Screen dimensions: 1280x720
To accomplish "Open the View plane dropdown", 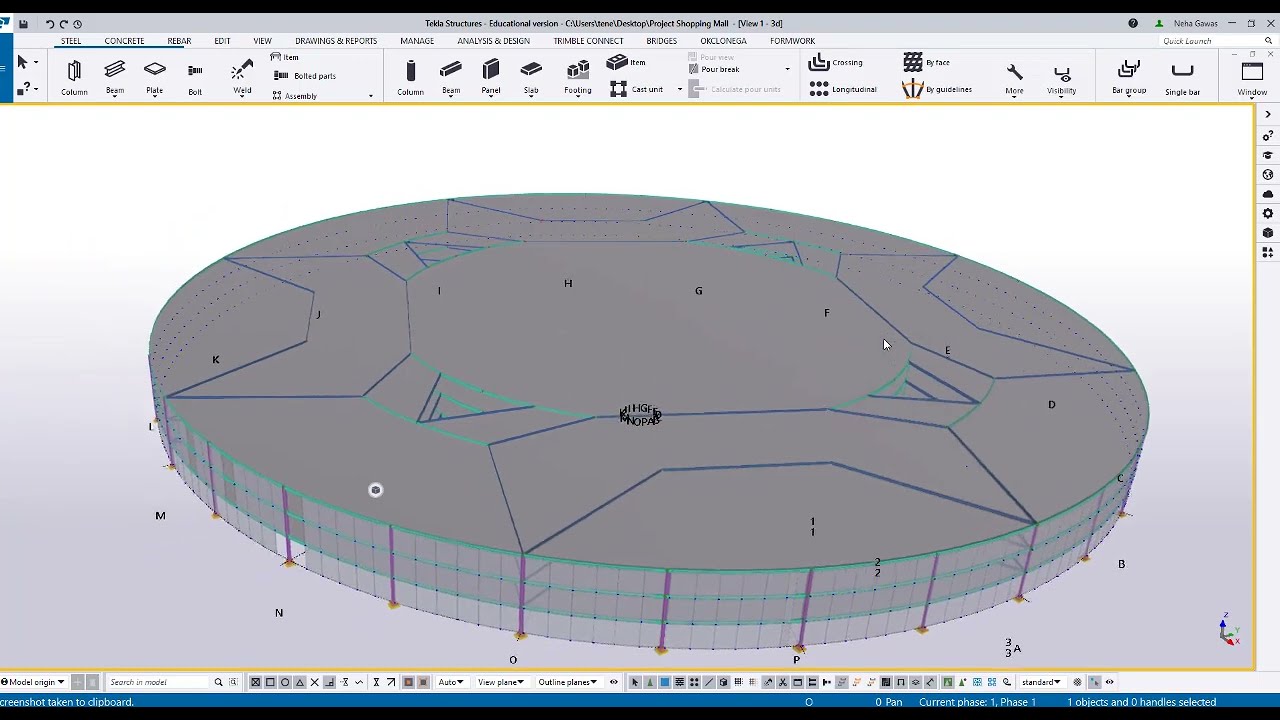I will coord(501,682).
